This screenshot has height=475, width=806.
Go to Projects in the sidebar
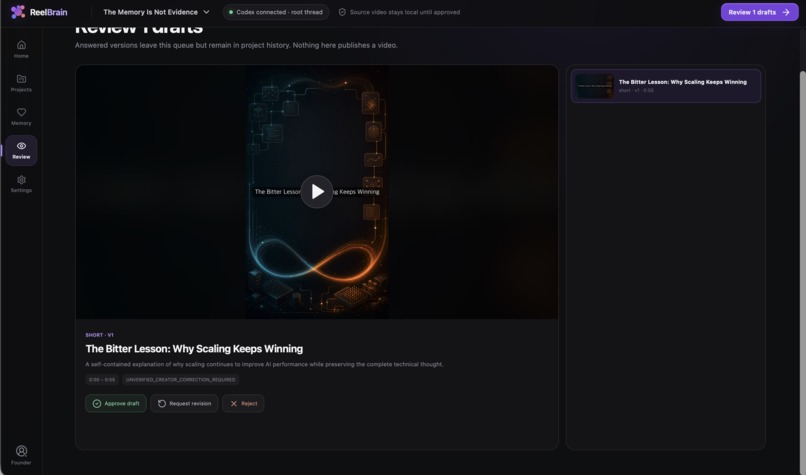click(21, 83)
